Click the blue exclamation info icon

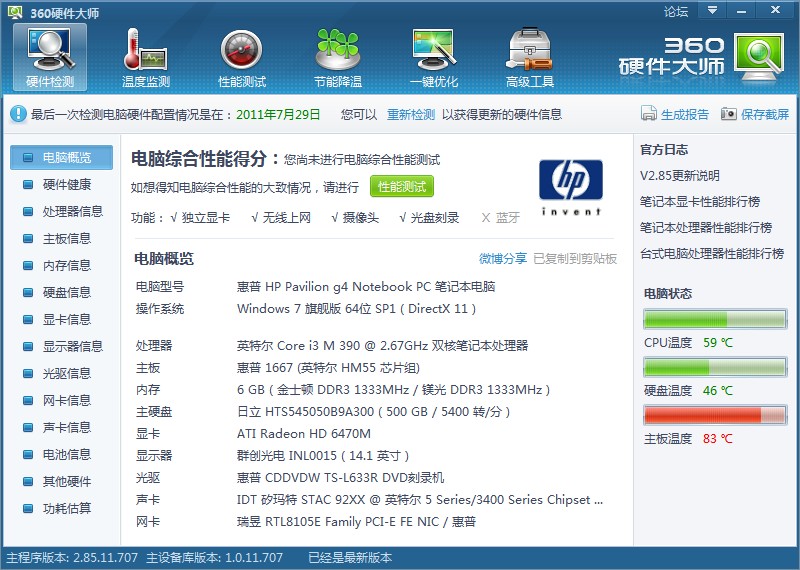[18, 114]
